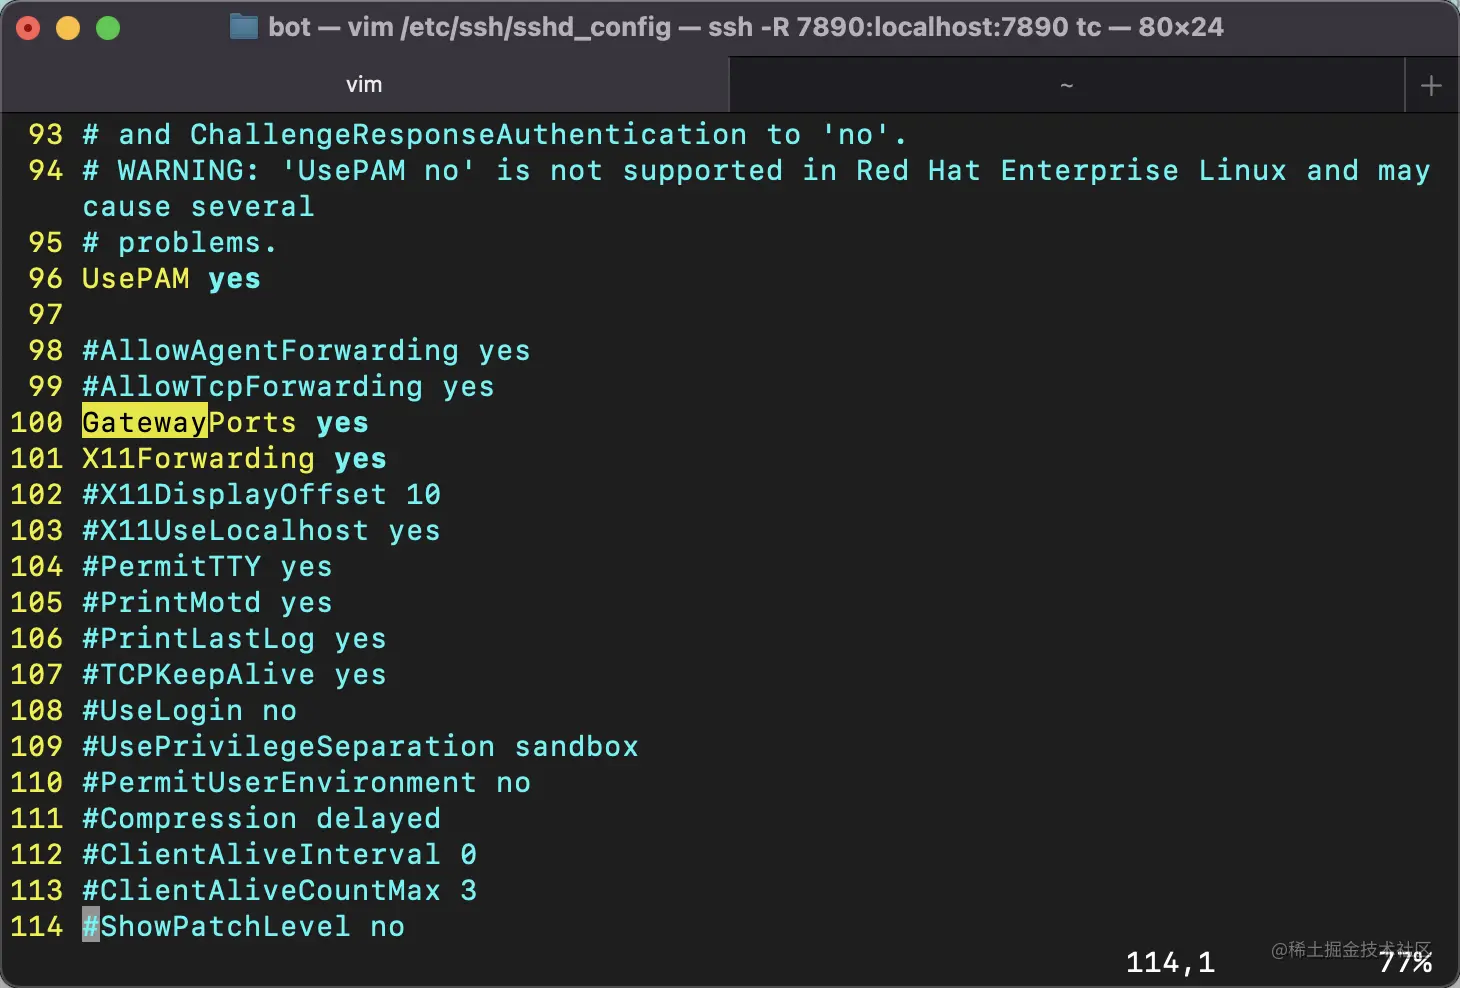The width and height of the screenshot is (1460, 988).
Task: Click the window title text in title bar
Action: 745,27
